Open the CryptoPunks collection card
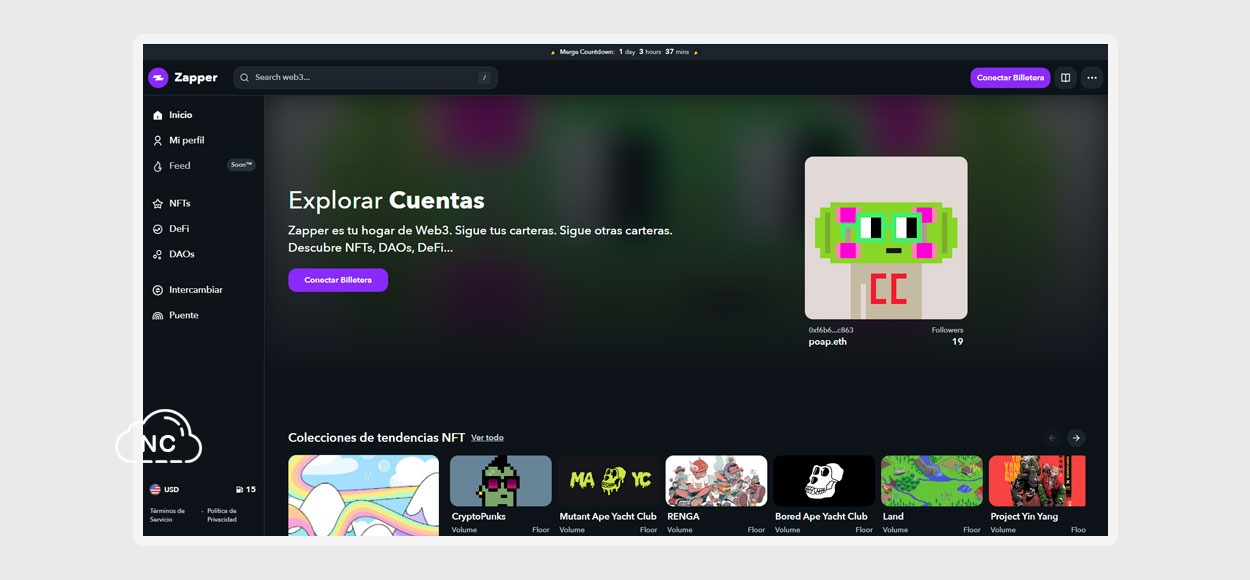The image size is (1250, 580). tap(501, 495)
